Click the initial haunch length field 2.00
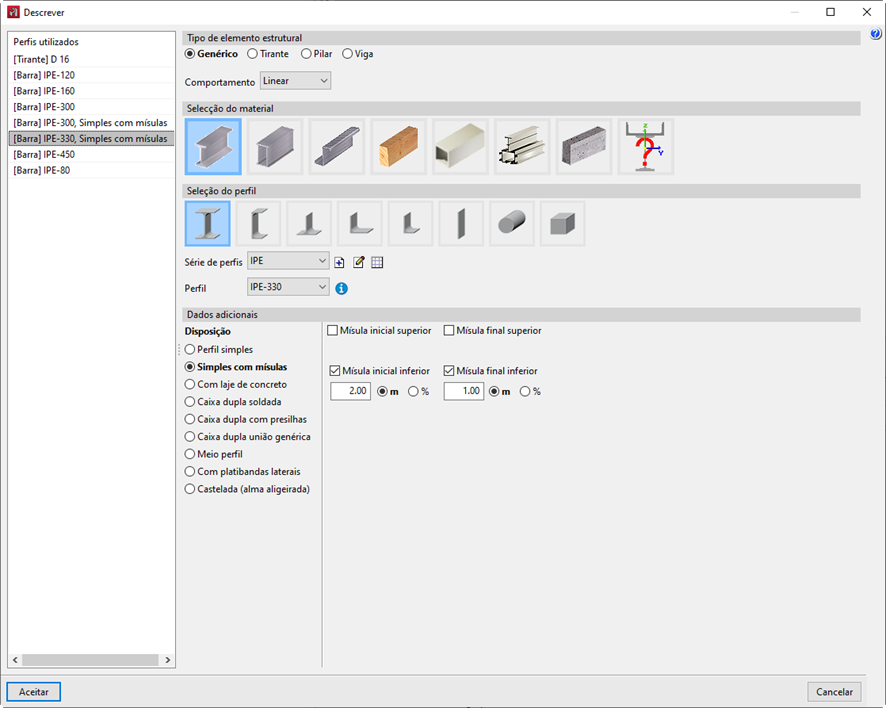Viewport: 886px width, 708px height. point(350,391)
